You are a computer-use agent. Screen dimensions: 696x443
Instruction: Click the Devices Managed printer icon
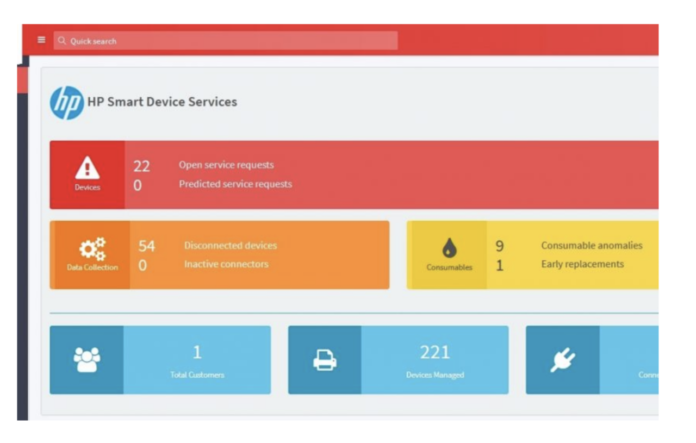pos(324,360)
